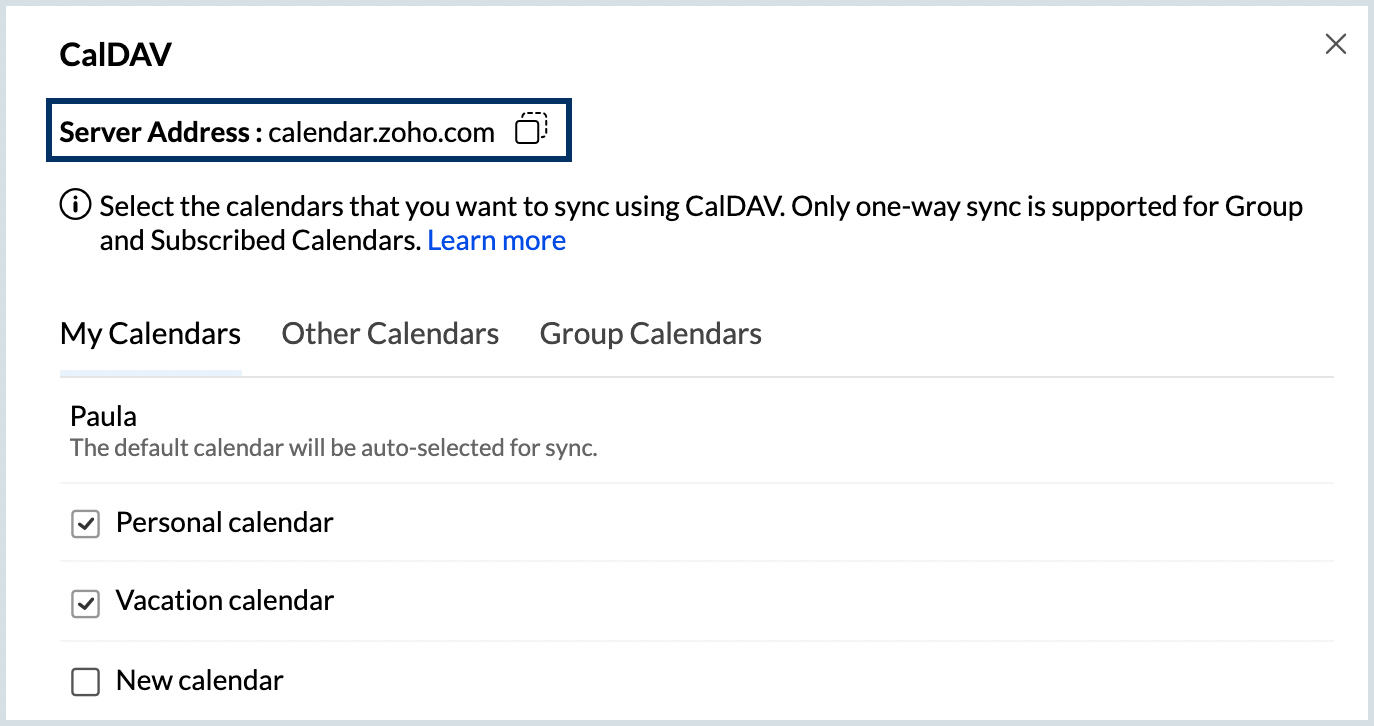Click the info icon beside the sync description
This screenshot has height=726, width=1374.
coord(75,207)
